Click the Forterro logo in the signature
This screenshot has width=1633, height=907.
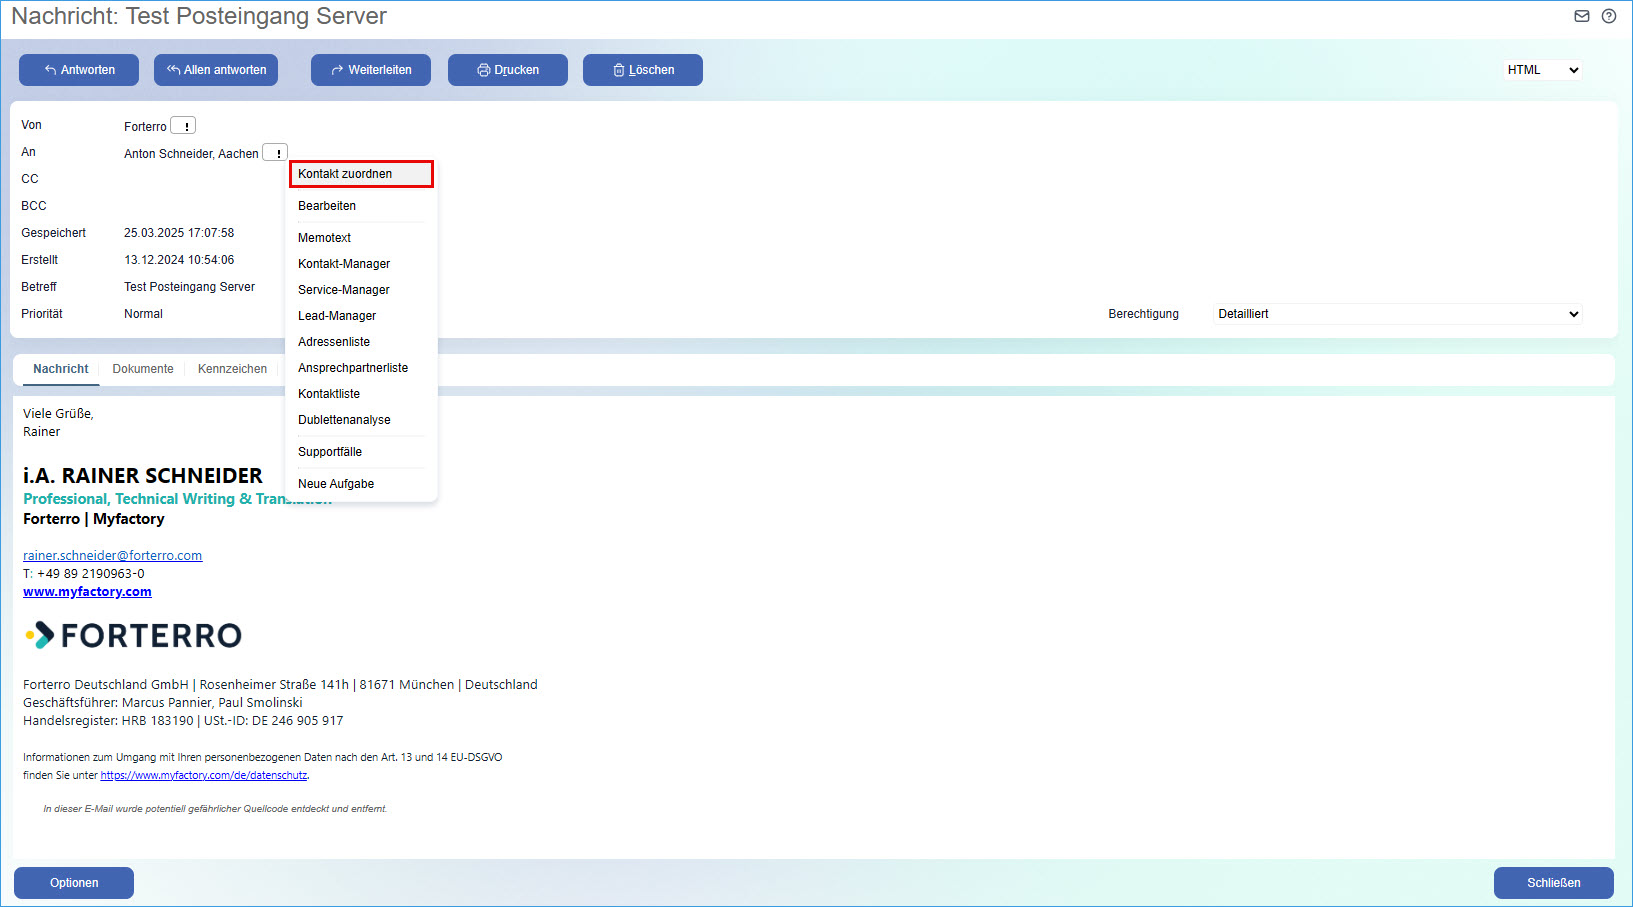[132, 635]
